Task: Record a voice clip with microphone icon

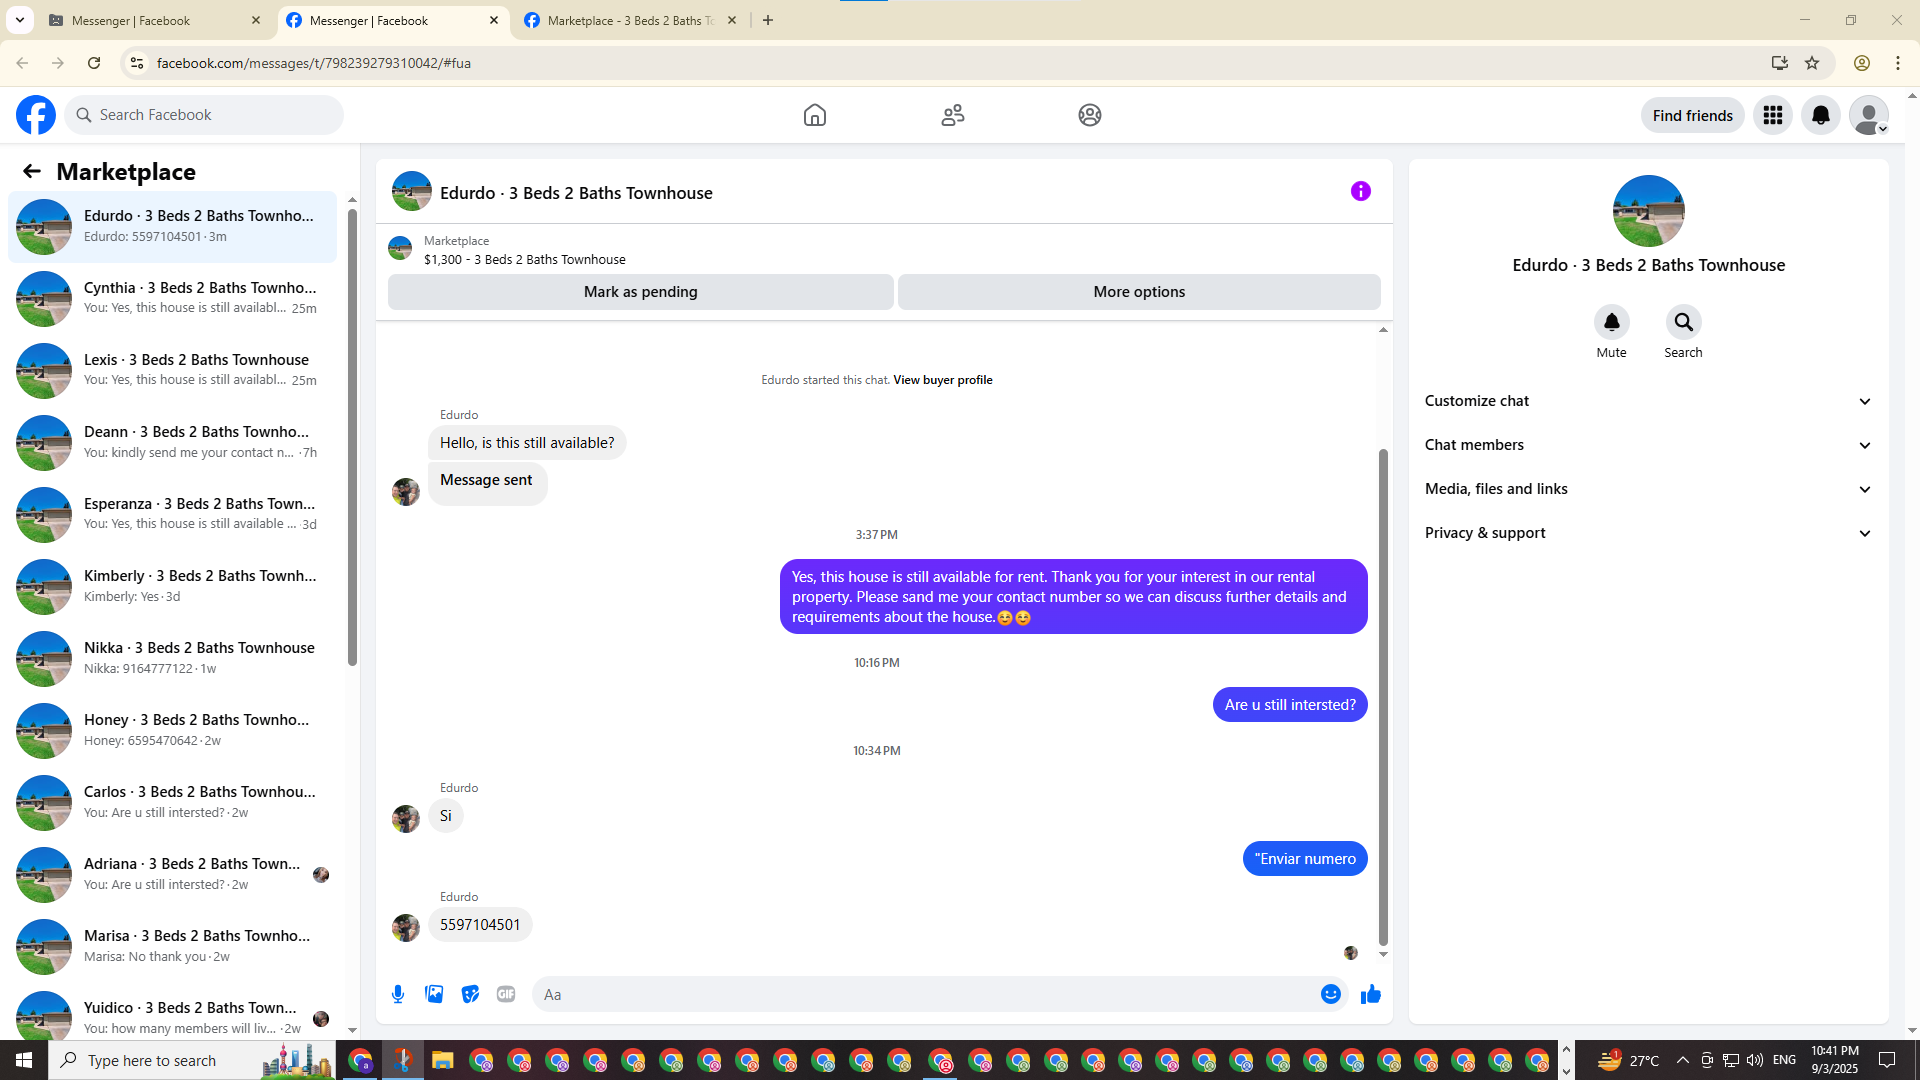Action: tap(398, 994)
